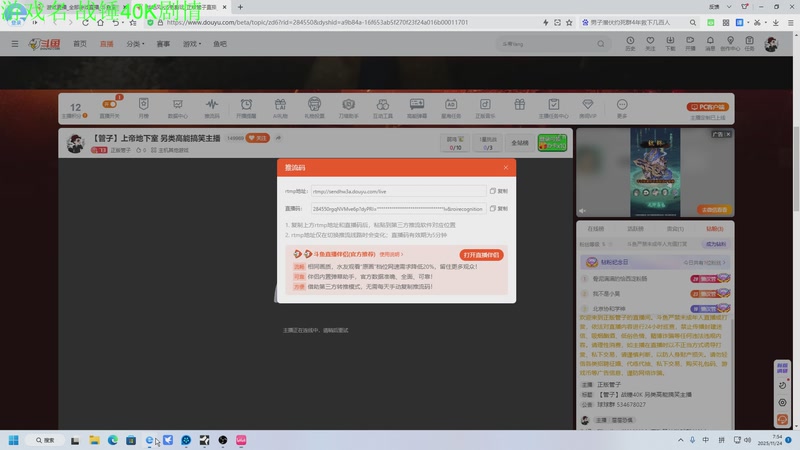Viewport: 800px width, 450px height.
Task: Open the 钻粉纪念日 banner
Action: (x=655, y=262)
